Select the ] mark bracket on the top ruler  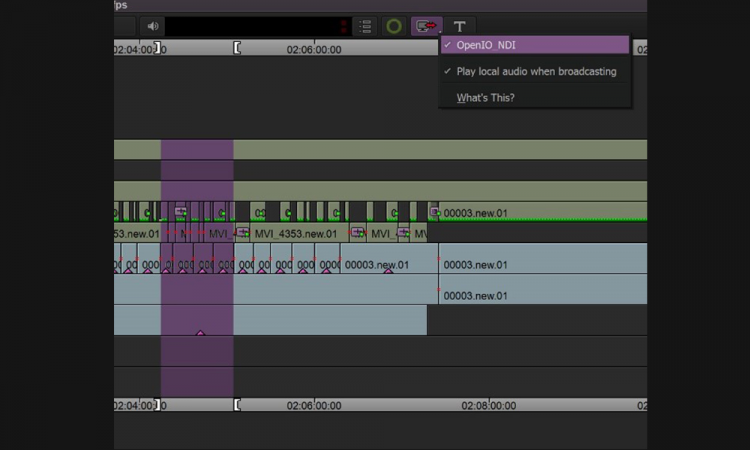[157, 48]
